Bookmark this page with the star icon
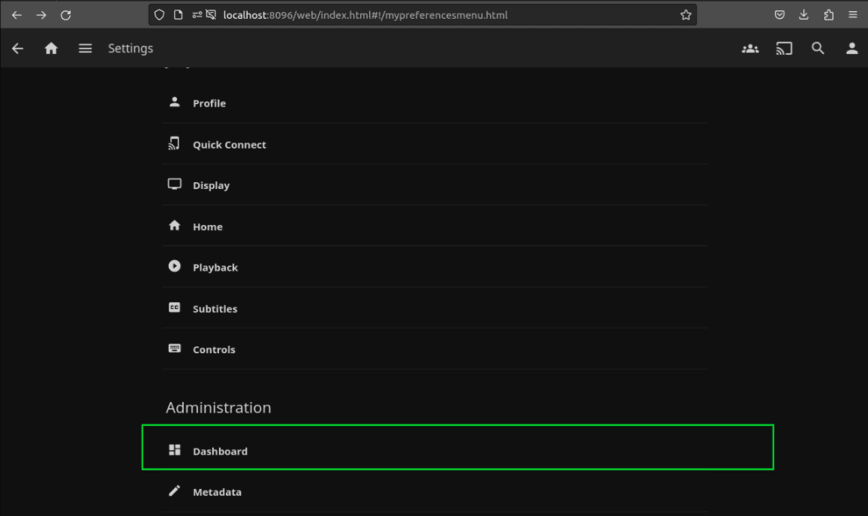Viewport: 868px width, 516px height. click(686, 15)
